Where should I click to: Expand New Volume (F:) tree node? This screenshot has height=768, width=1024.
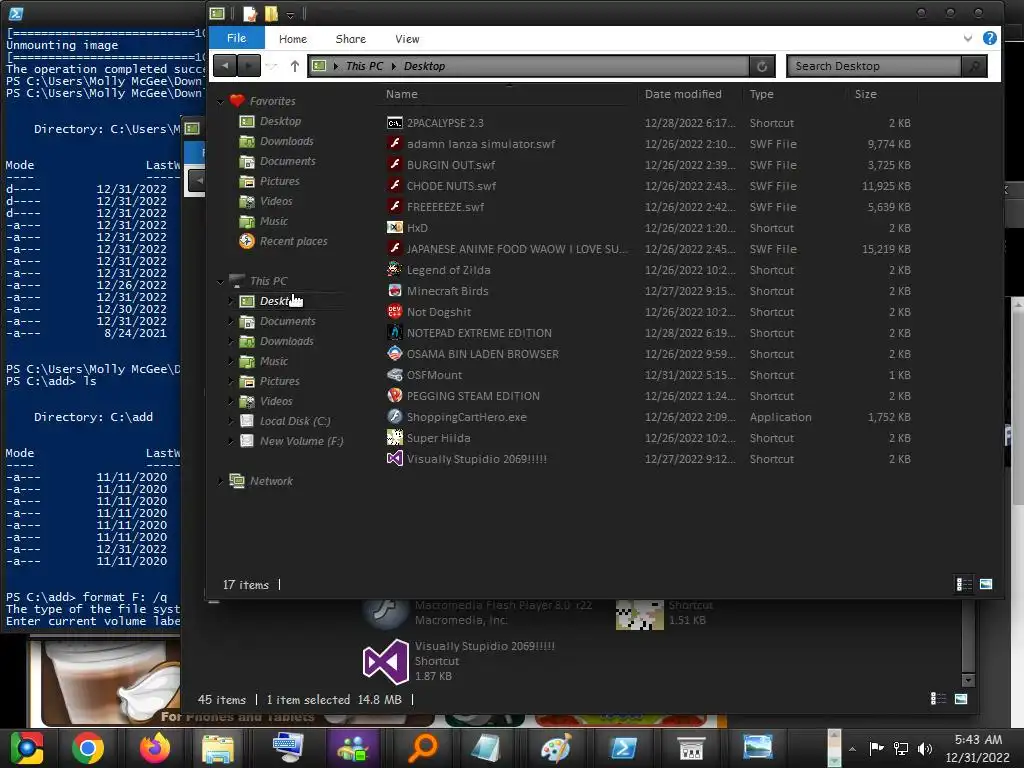[x=231, y=441]
